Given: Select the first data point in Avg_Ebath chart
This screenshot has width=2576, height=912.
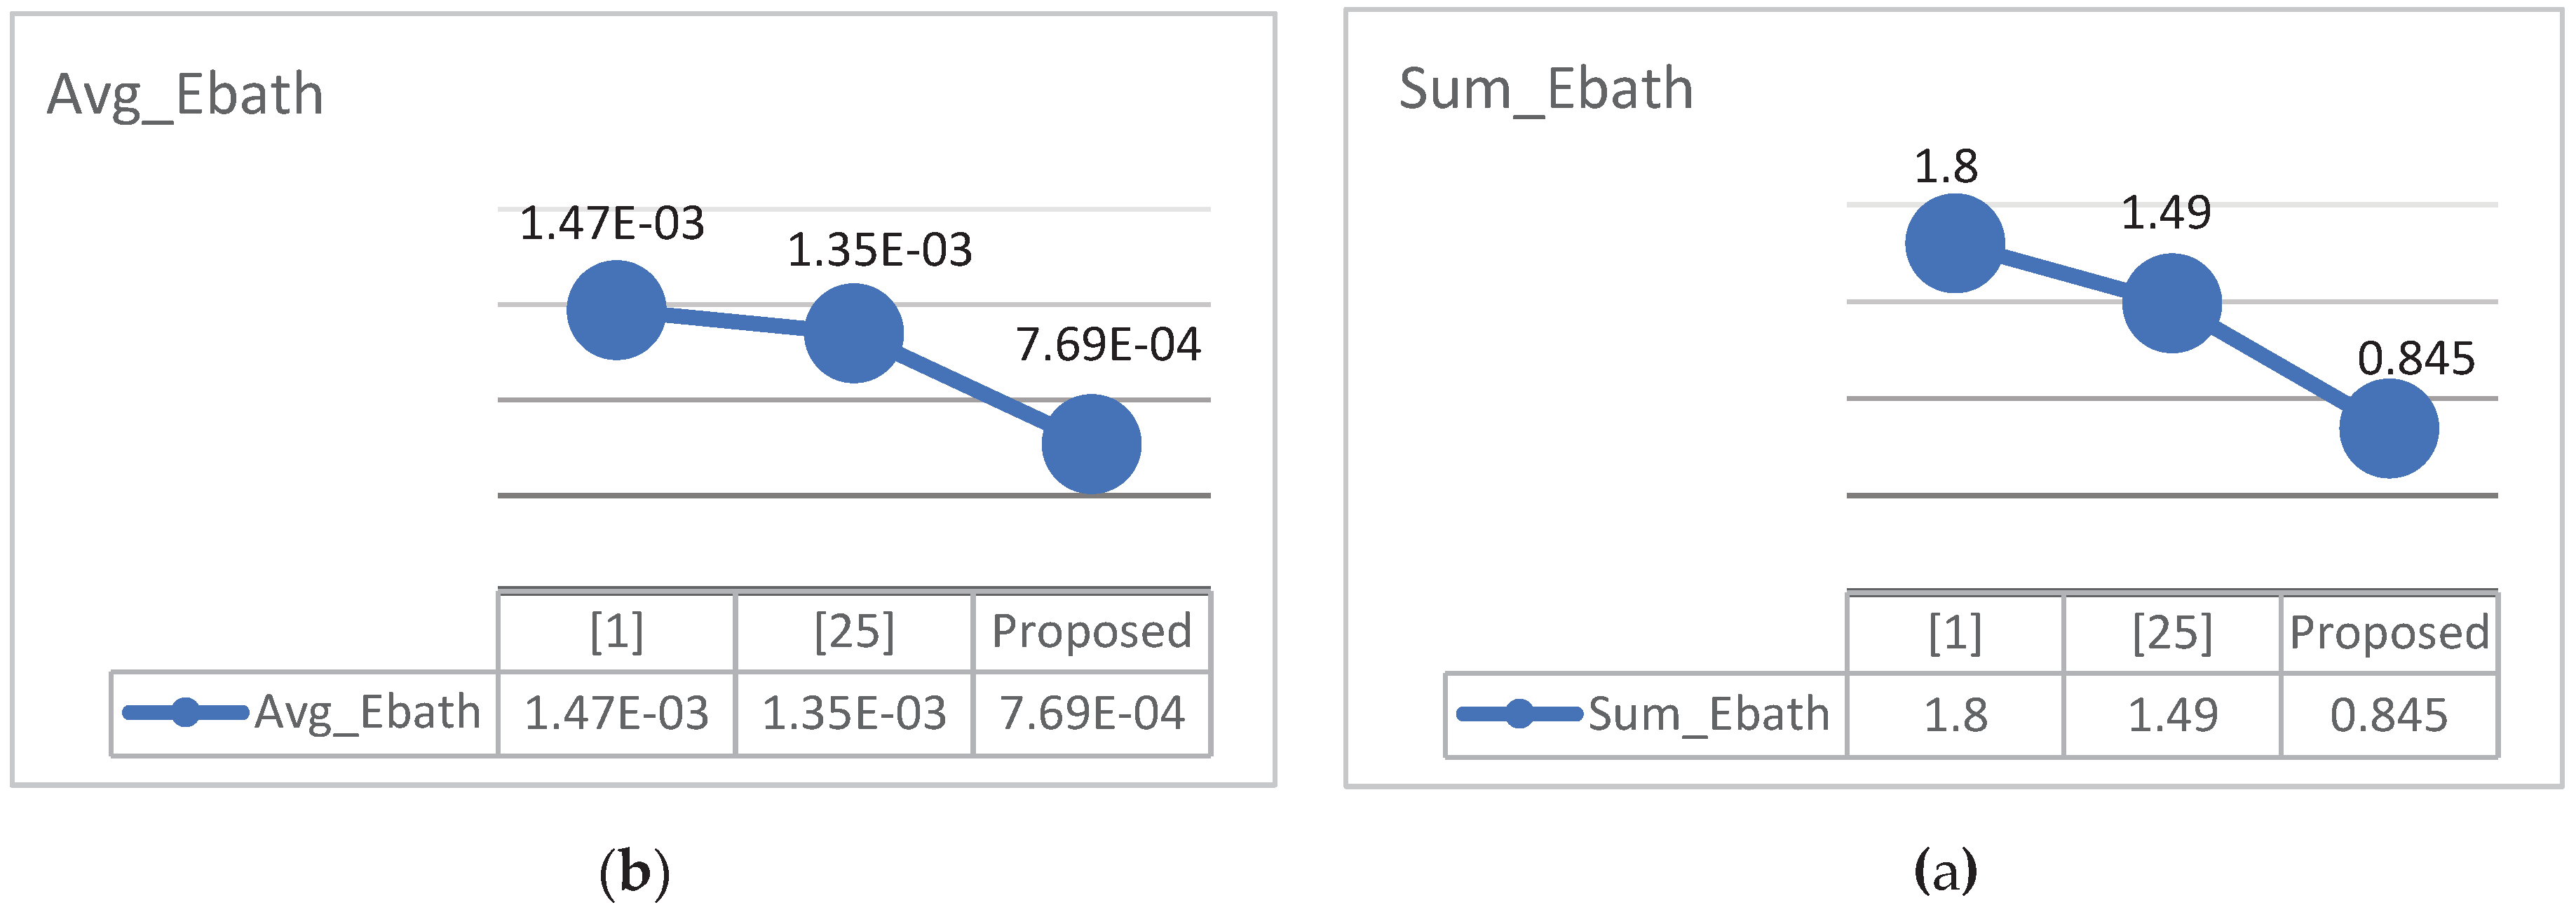Looking at the screenshot, I should point(616,310).
